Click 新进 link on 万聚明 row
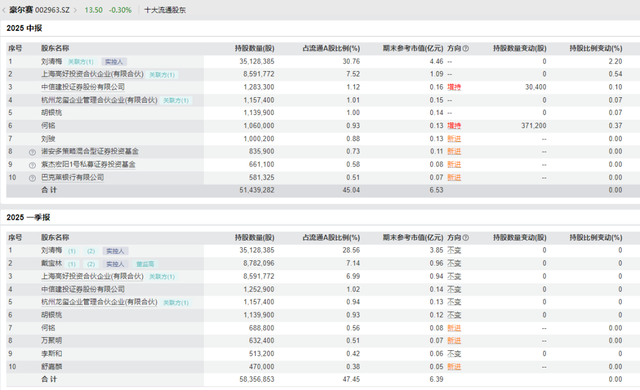Image resolution: width=640 pixels, height=390 pixels. click(x=454, y=341)
